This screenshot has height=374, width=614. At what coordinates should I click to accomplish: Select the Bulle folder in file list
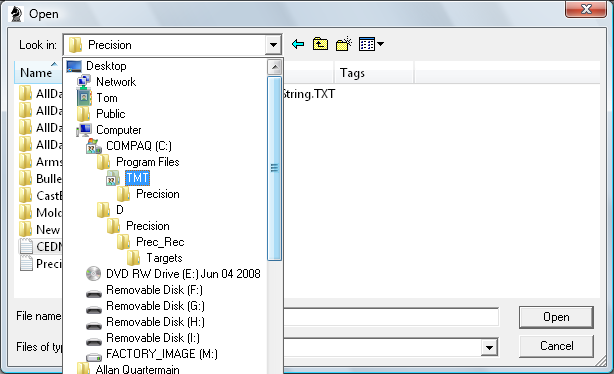(40, 179)
